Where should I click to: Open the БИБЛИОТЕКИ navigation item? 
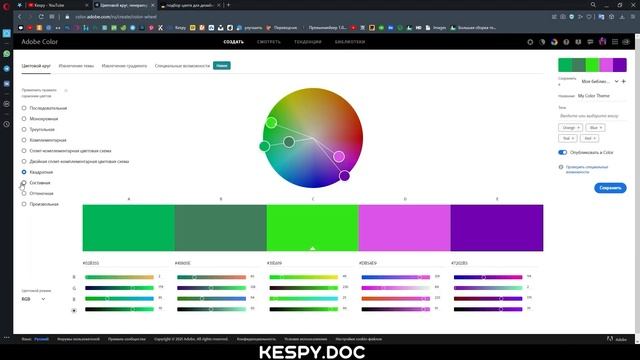(x=350, y=42)
